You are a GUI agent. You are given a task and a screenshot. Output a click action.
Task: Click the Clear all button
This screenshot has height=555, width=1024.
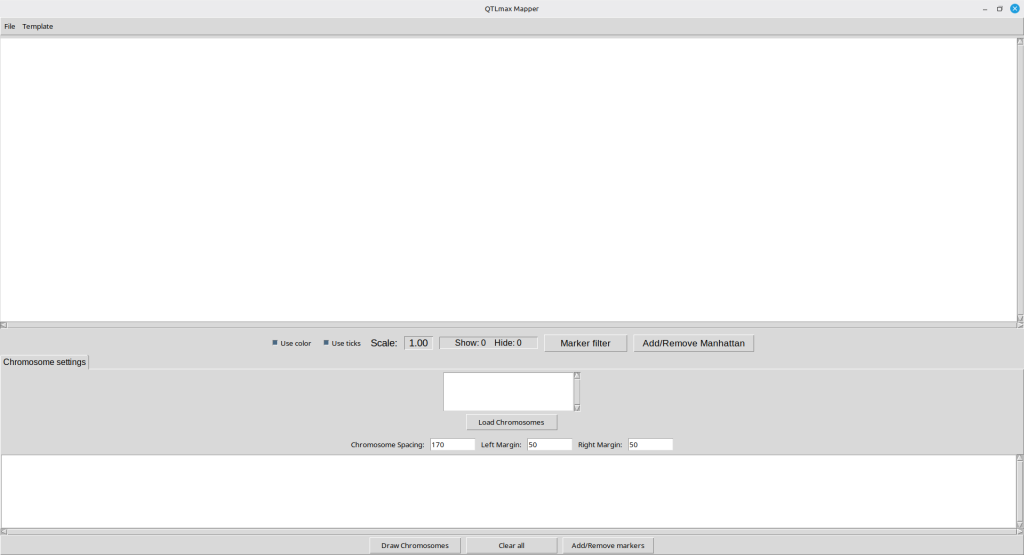pos(511,545)
